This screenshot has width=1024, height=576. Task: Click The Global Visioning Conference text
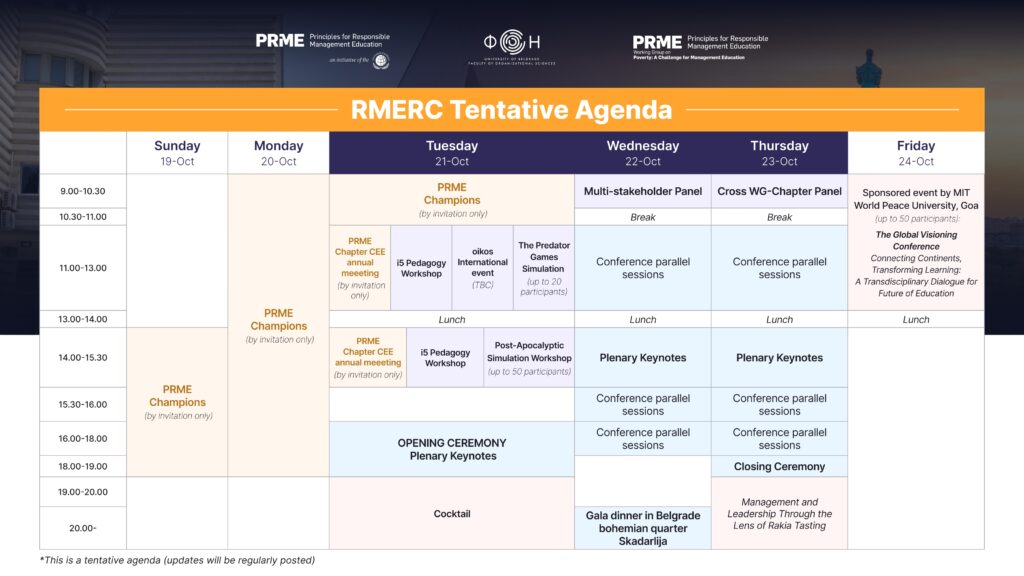click(x=915, y=240)
